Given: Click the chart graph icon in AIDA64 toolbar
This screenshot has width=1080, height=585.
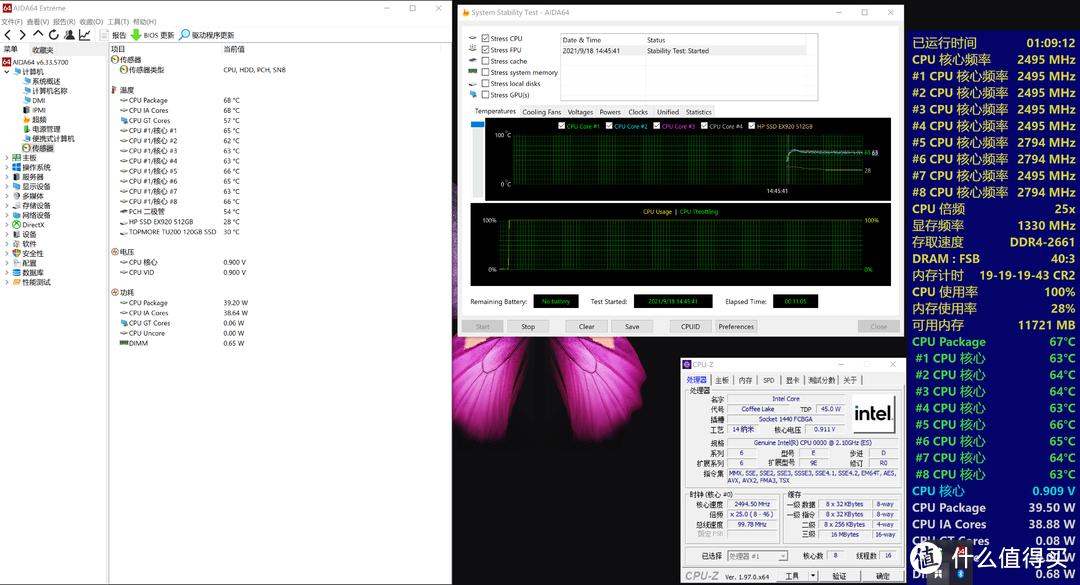Looking at the screenshot, I should tap(86, 35).
